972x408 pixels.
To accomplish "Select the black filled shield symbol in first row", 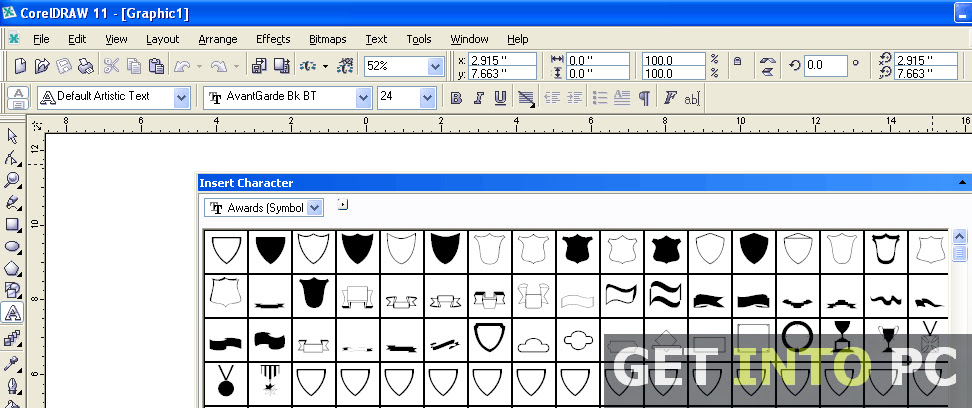I will click(270, 251).
